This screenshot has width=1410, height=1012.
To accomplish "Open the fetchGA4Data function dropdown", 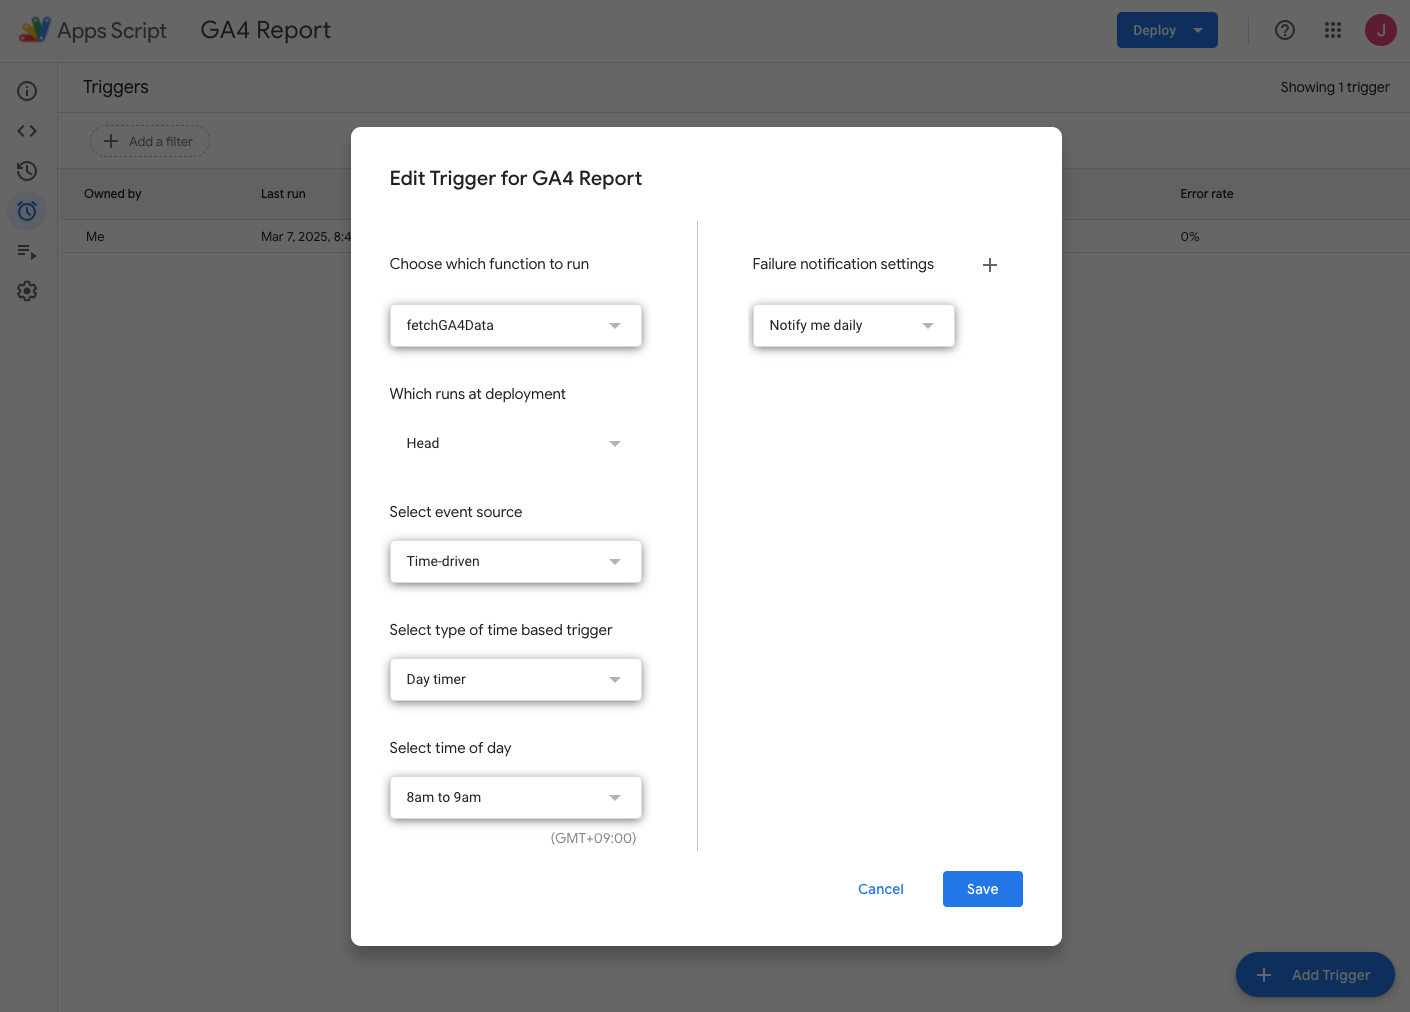I will coord(515,326).
